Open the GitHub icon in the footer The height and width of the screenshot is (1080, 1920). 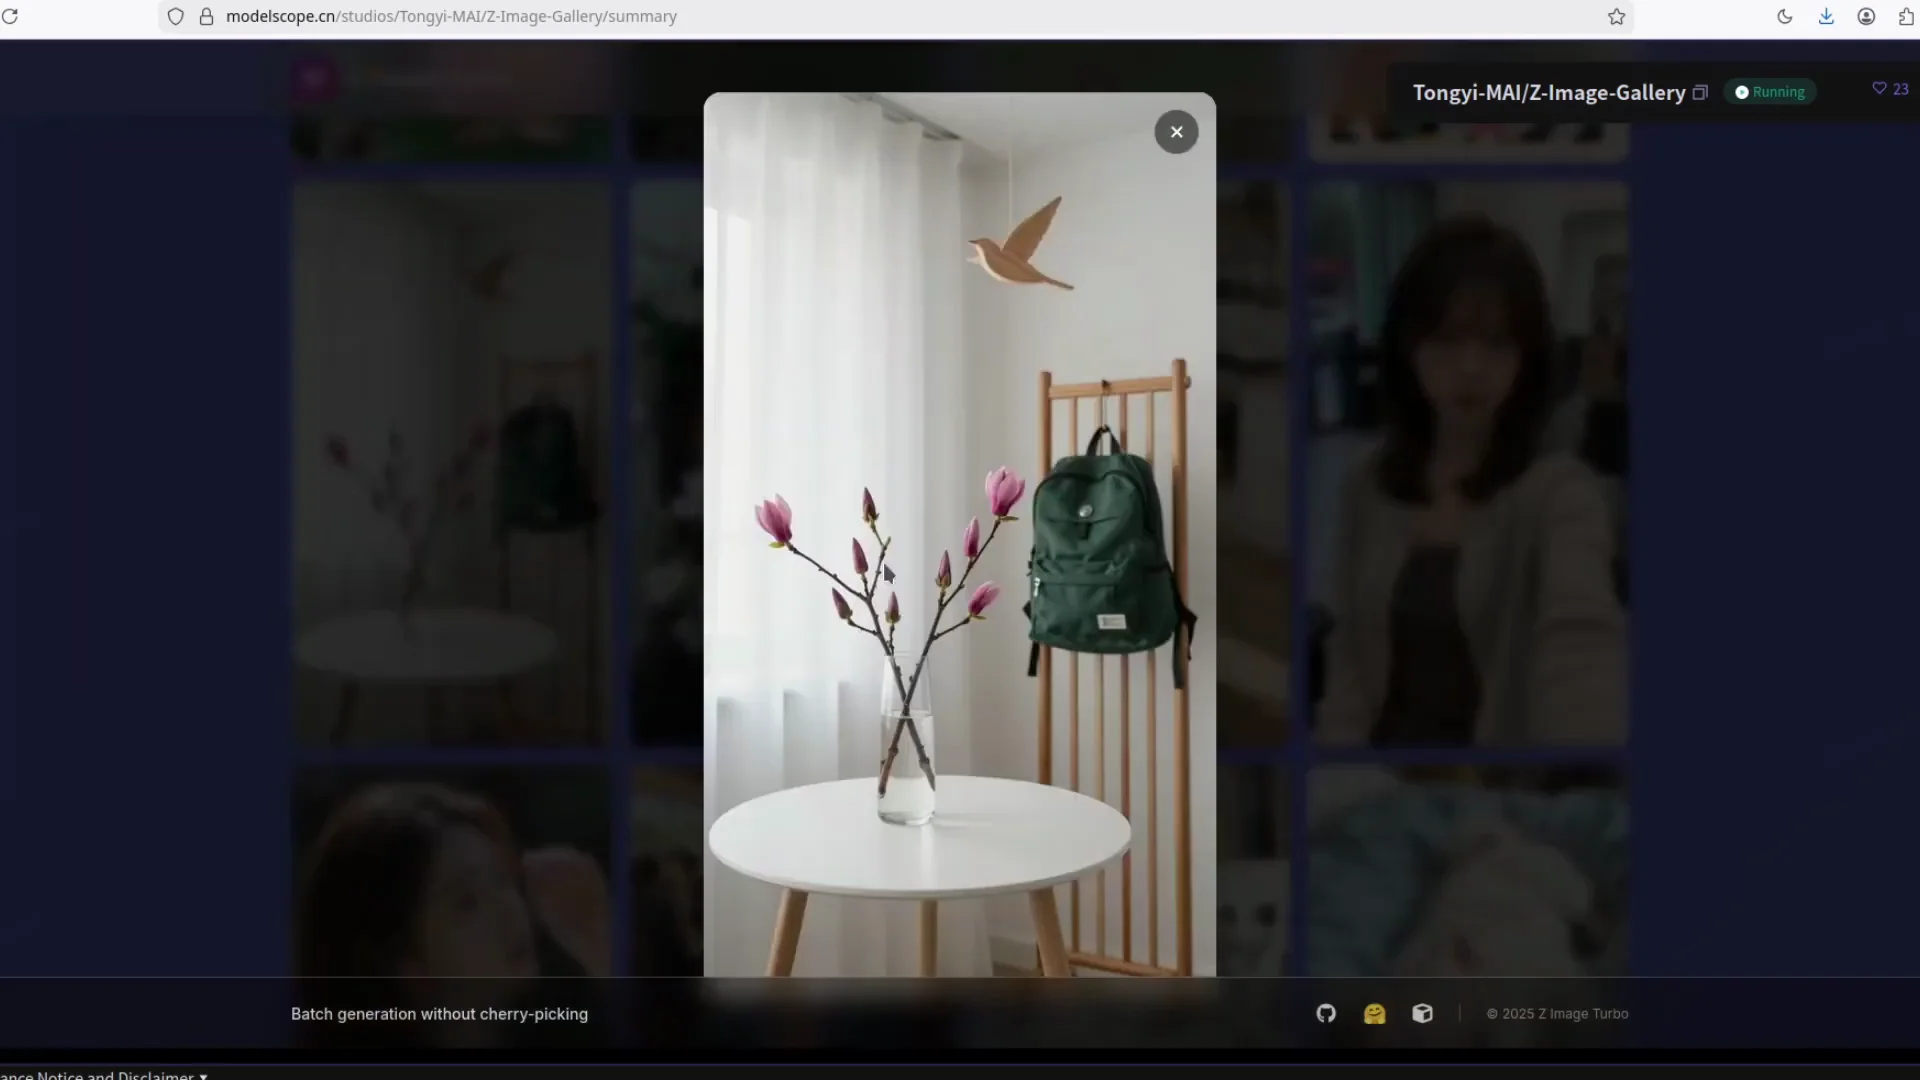click(x=1325, y=1013)
